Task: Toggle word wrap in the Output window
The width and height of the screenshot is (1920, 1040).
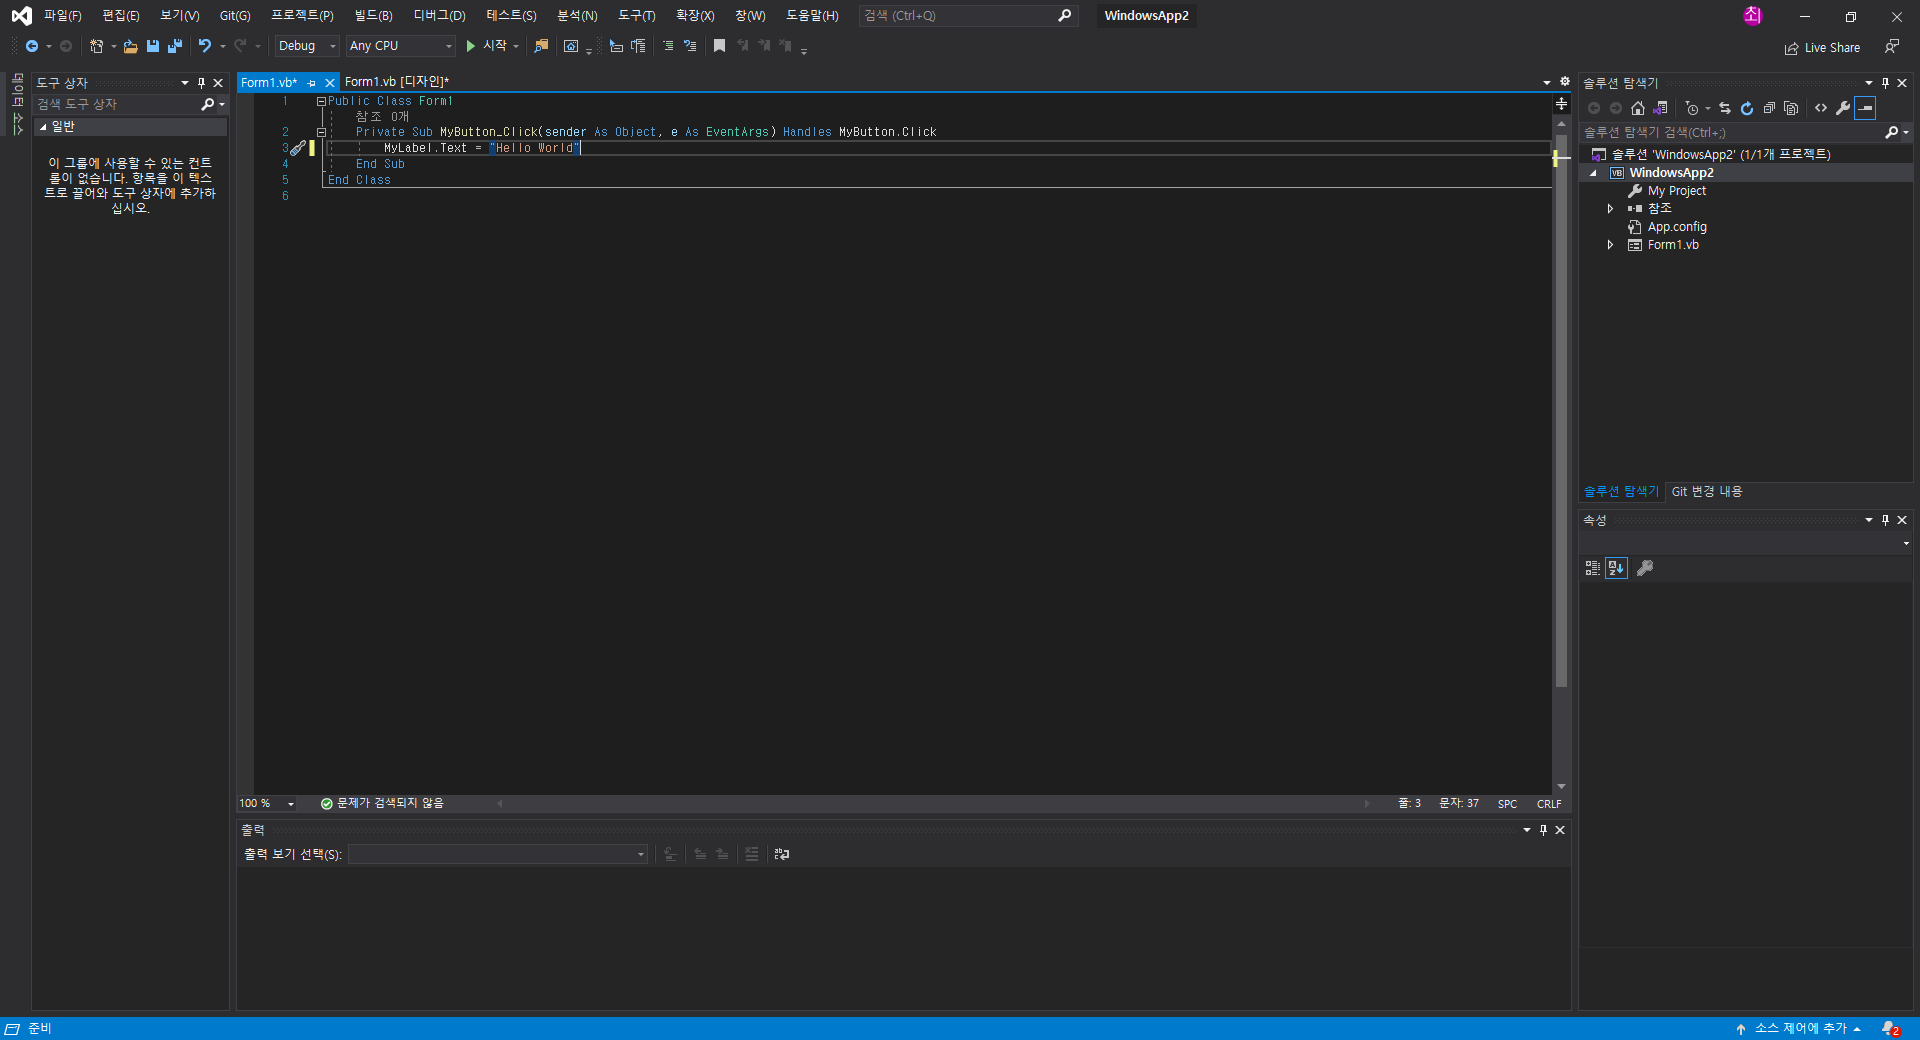Action: [781, 855]
